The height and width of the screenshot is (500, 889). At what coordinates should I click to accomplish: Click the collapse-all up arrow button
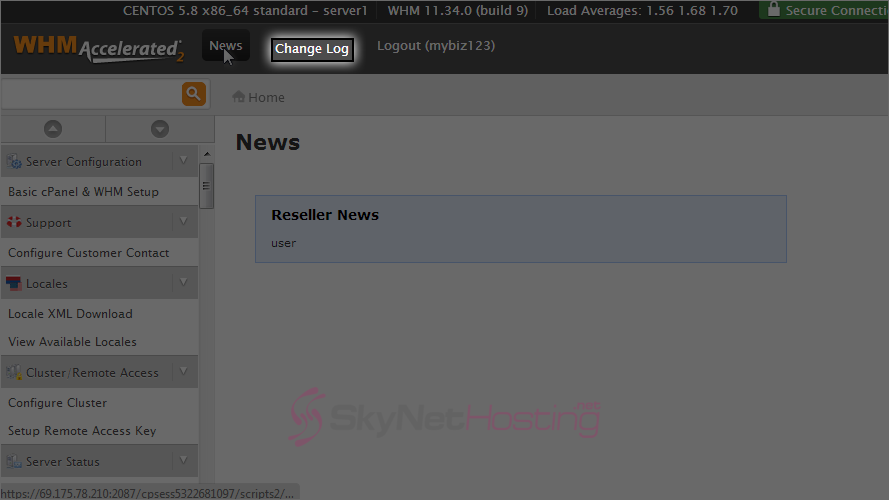tap(53, 129)
